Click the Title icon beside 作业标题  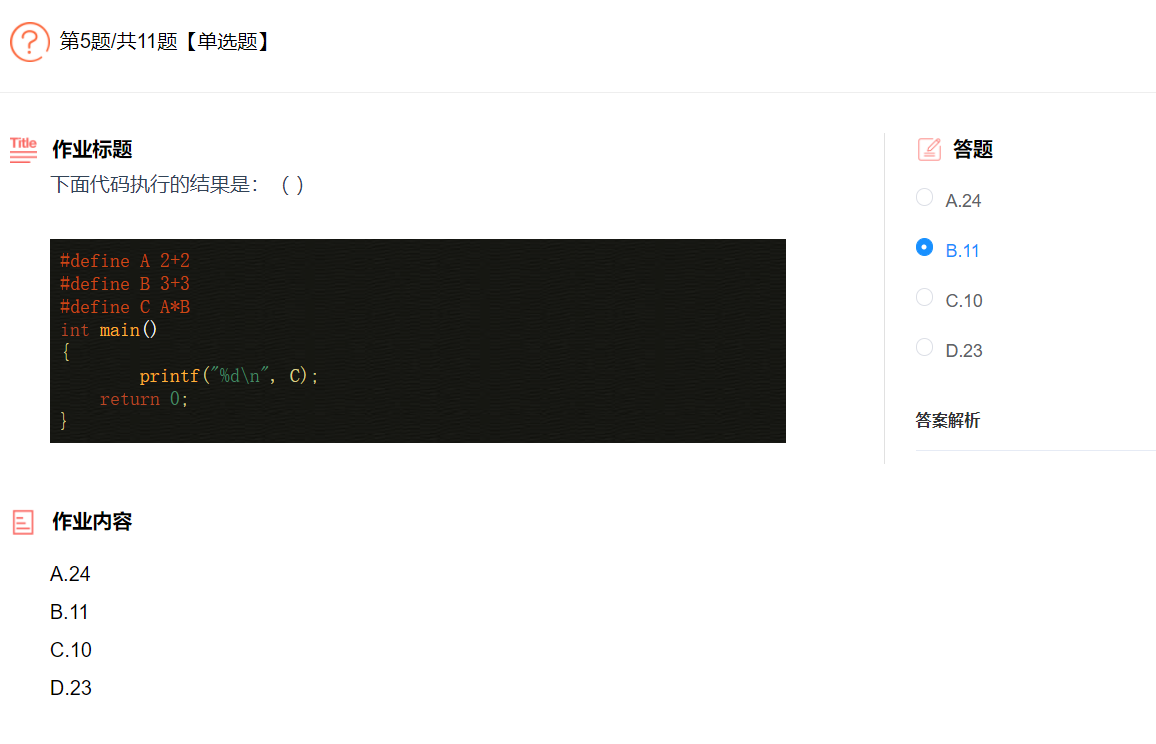23,150
